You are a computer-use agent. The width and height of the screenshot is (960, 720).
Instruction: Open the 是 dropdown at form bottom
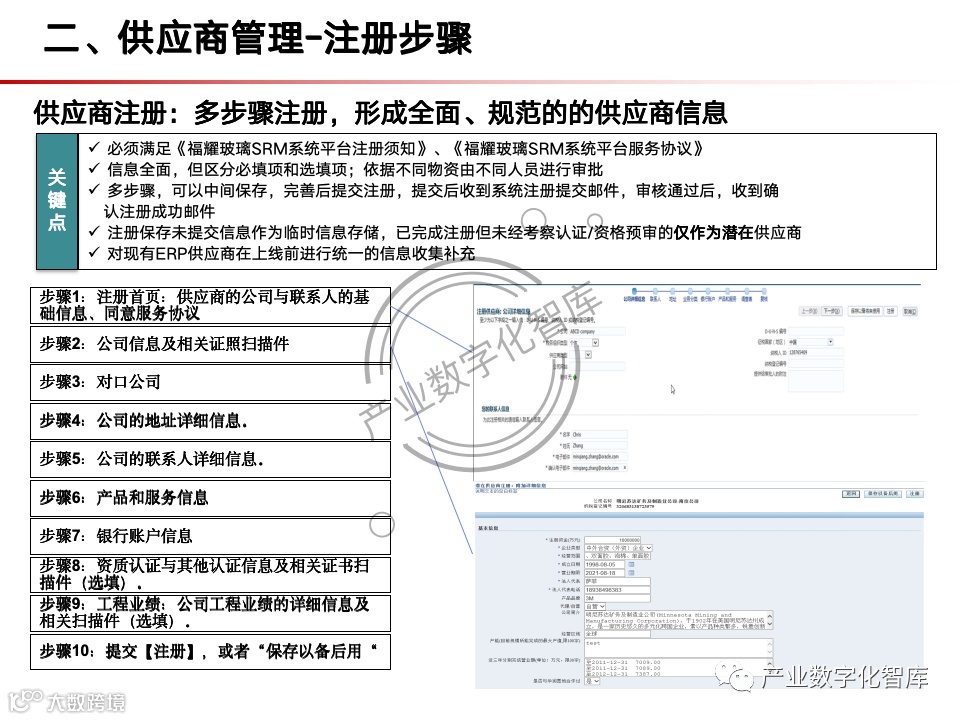click(x=593, y=681)
